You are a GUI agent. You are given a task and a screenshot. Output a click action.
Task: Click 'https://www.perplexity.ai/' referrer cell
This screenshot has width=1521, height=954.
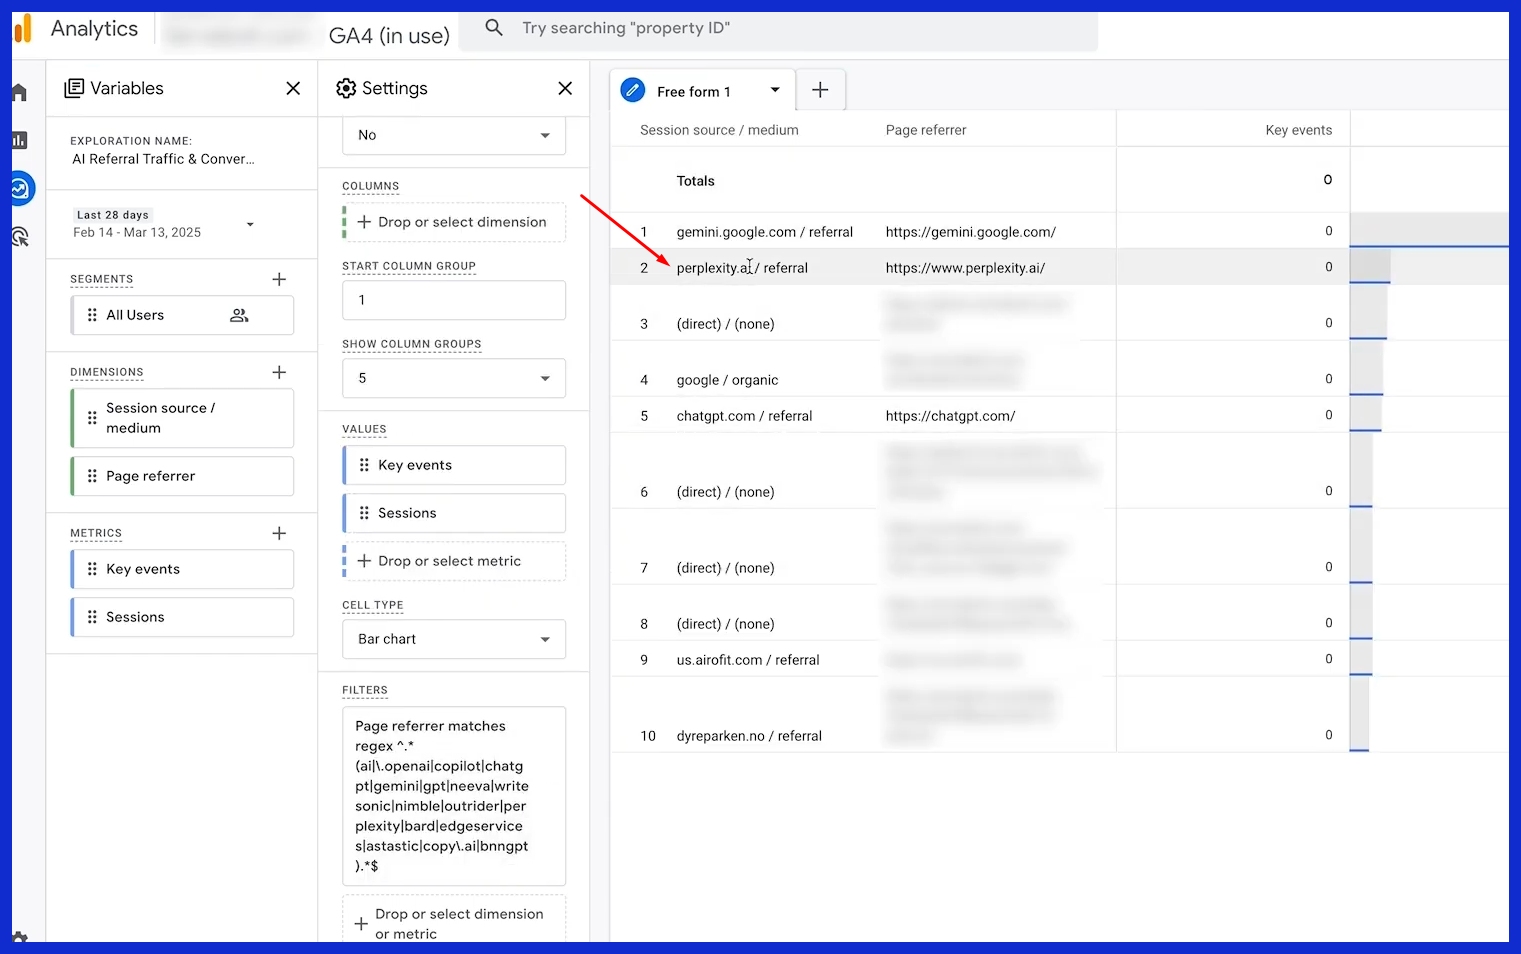point(965,268)
